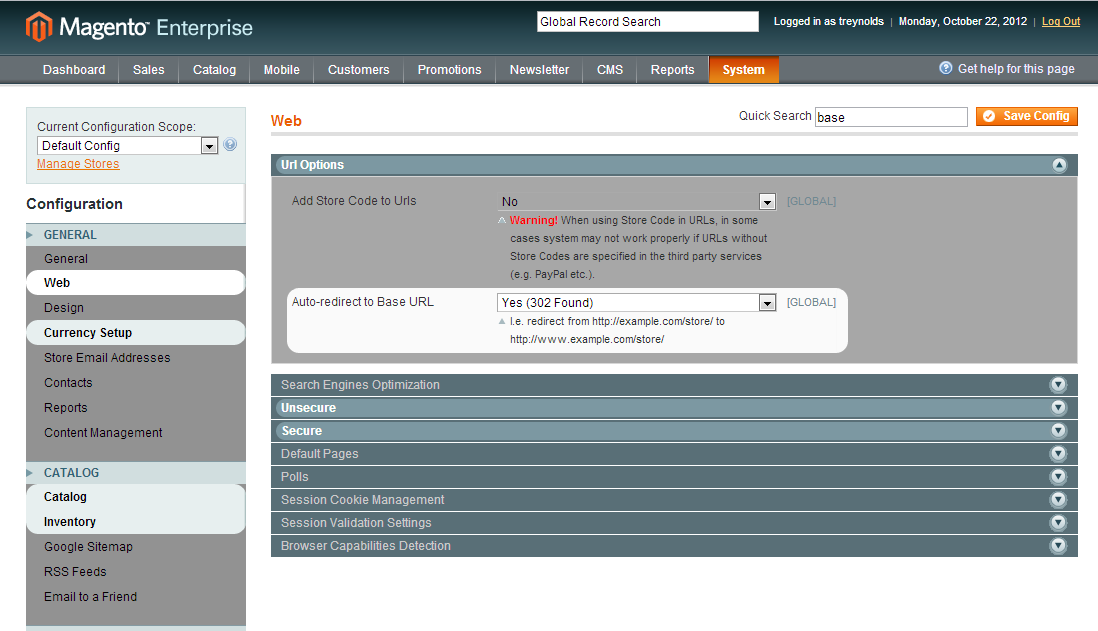Click Get help for this page

(x=1015, y=69)
